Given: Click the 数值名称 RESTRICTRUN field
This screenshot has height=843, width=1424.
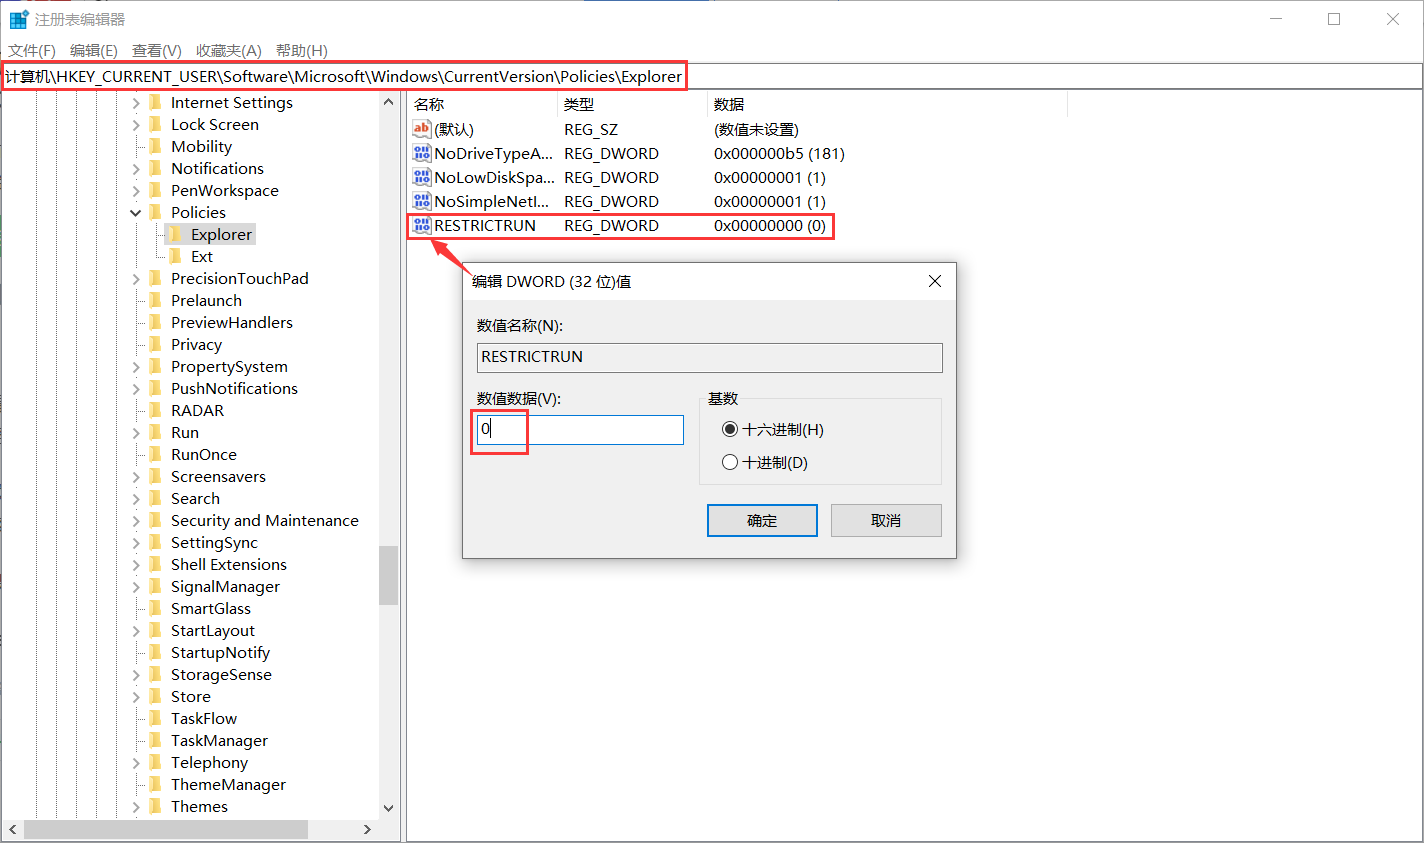Looking at the screenshot, I should (x=710, y=357).
